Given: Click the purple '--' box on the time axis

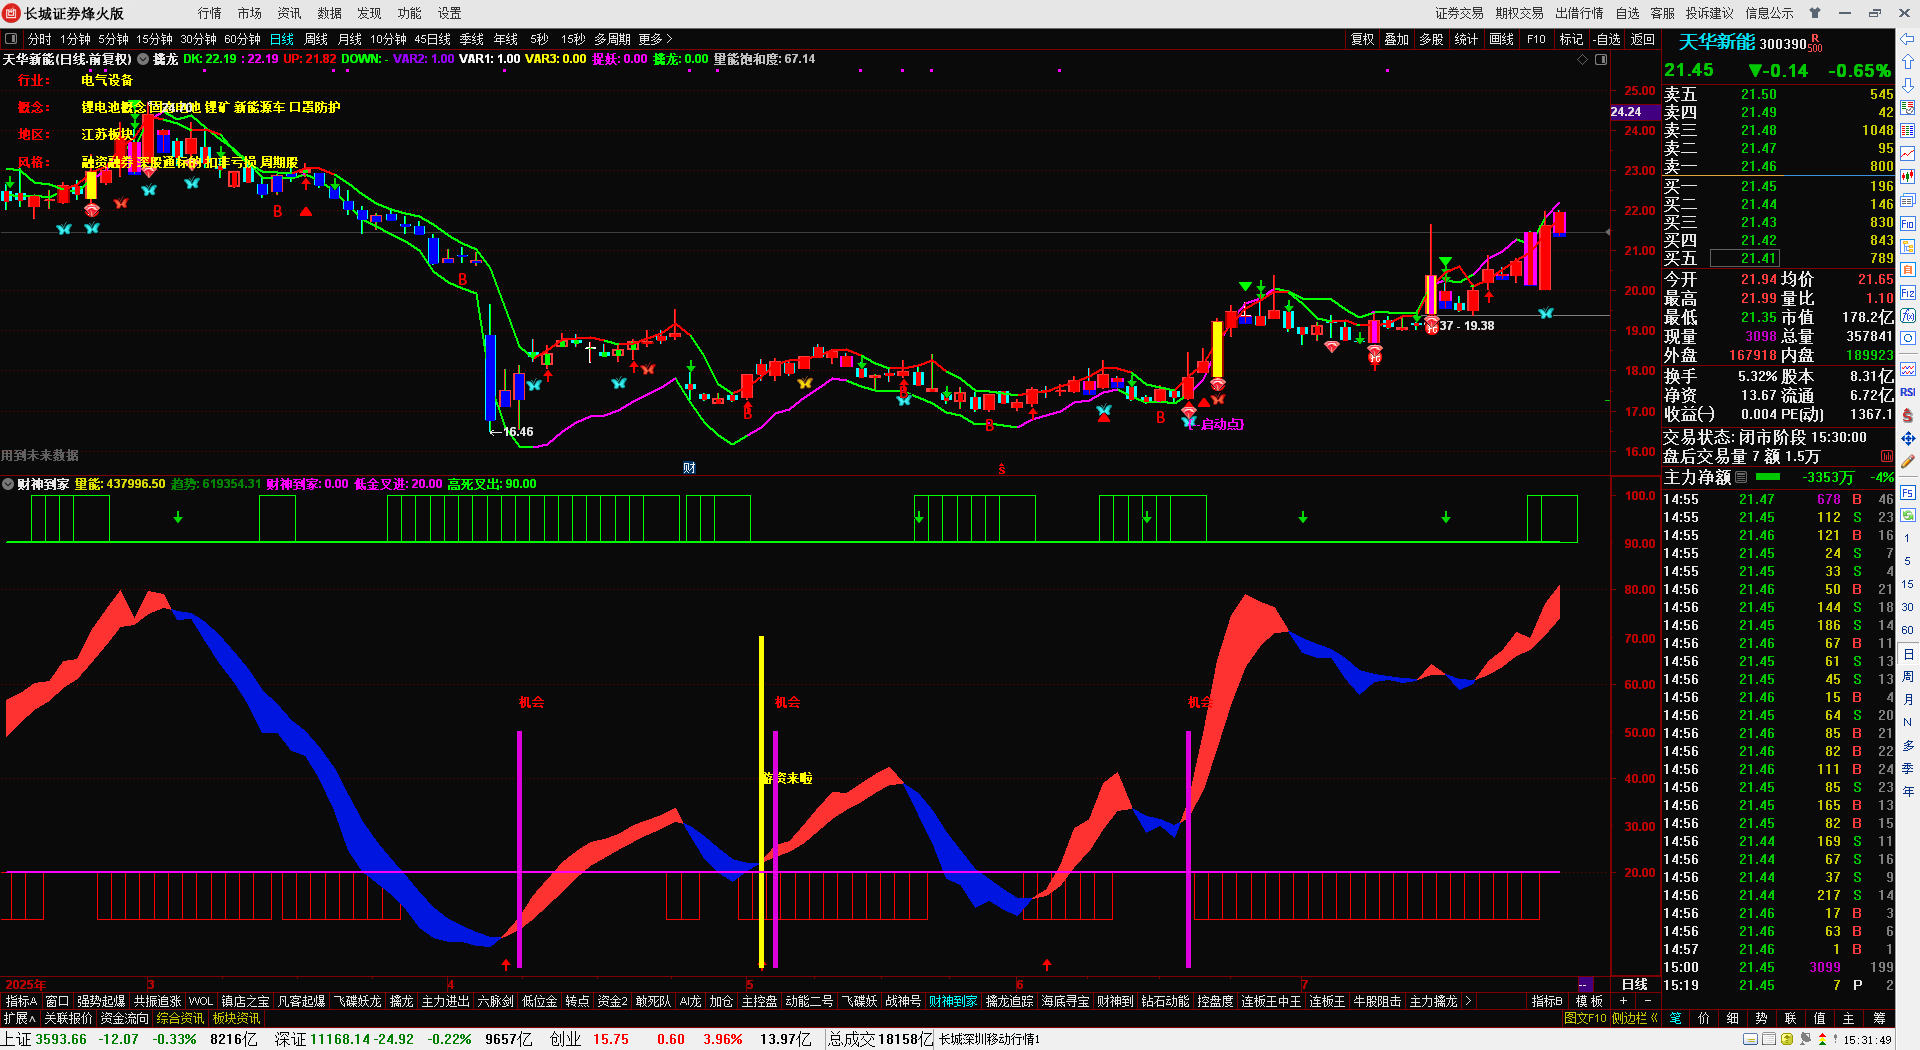Looking at the screenshot, I should point(1585,985).
